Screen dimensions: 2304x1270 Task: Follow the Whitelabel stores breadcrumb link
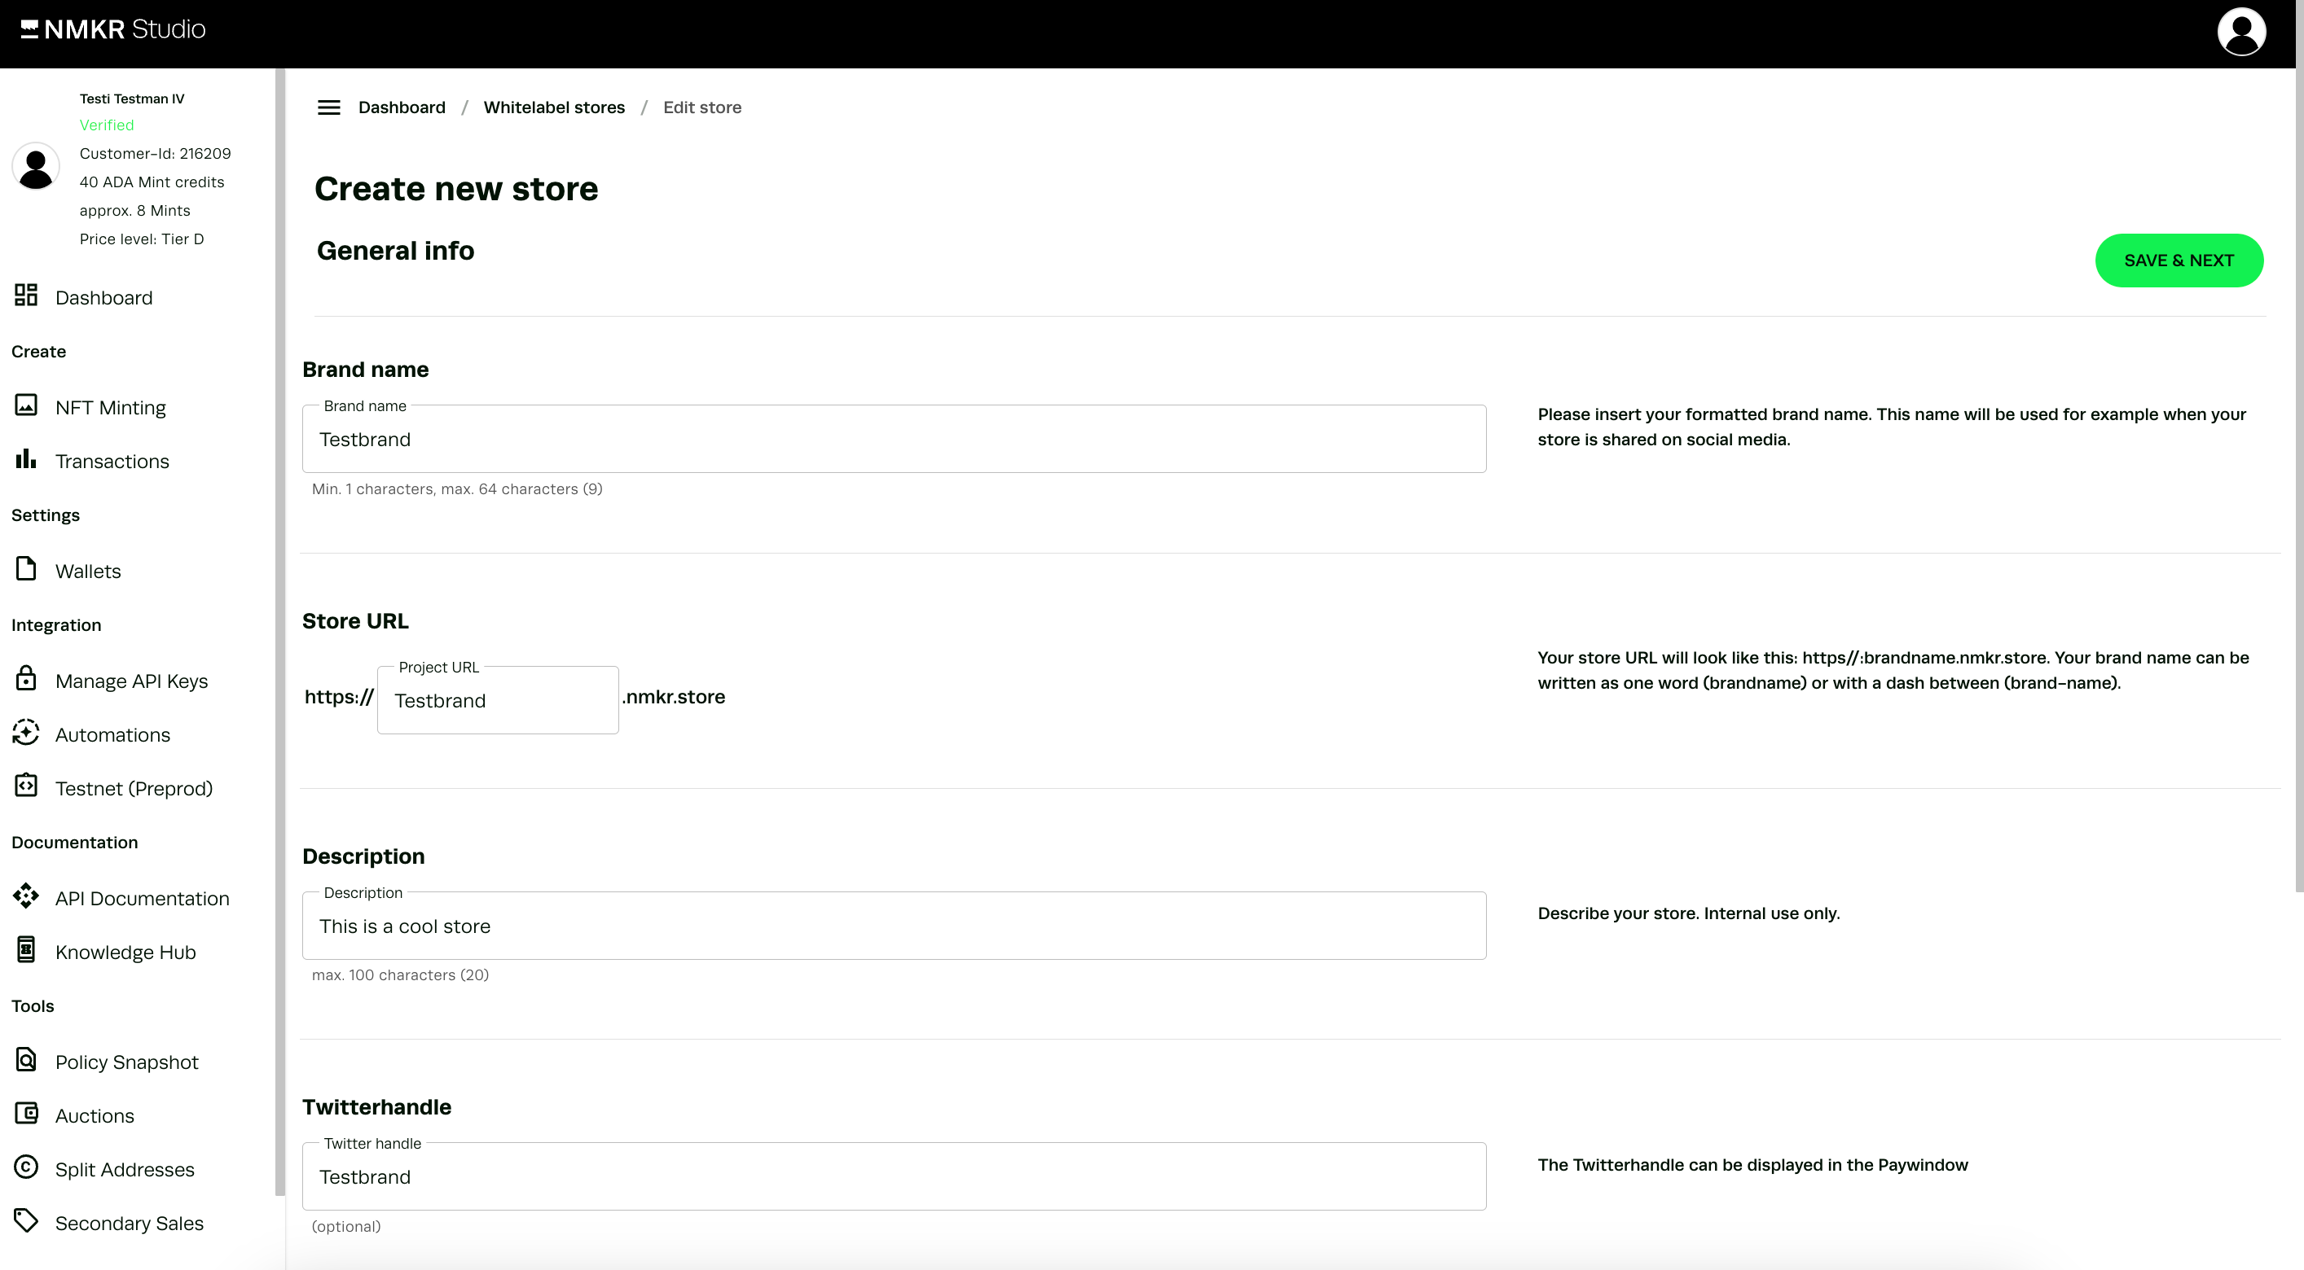[554, 107]
